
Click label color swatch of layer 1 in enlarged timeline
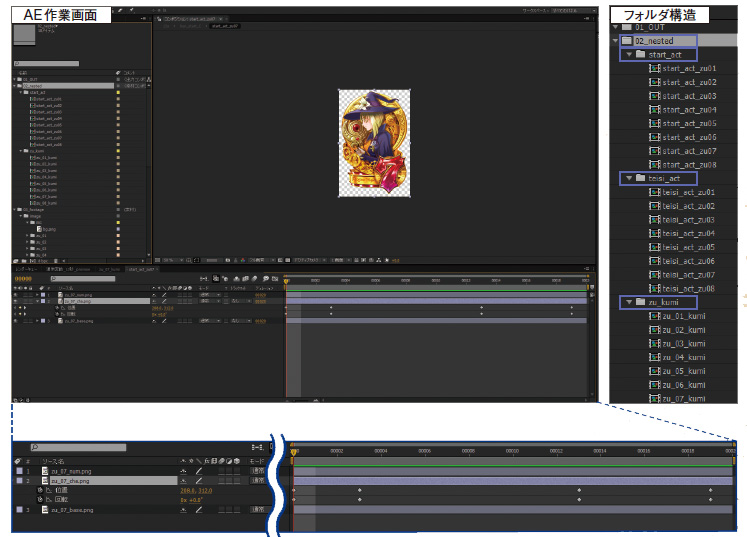click(x=20, y=471)
